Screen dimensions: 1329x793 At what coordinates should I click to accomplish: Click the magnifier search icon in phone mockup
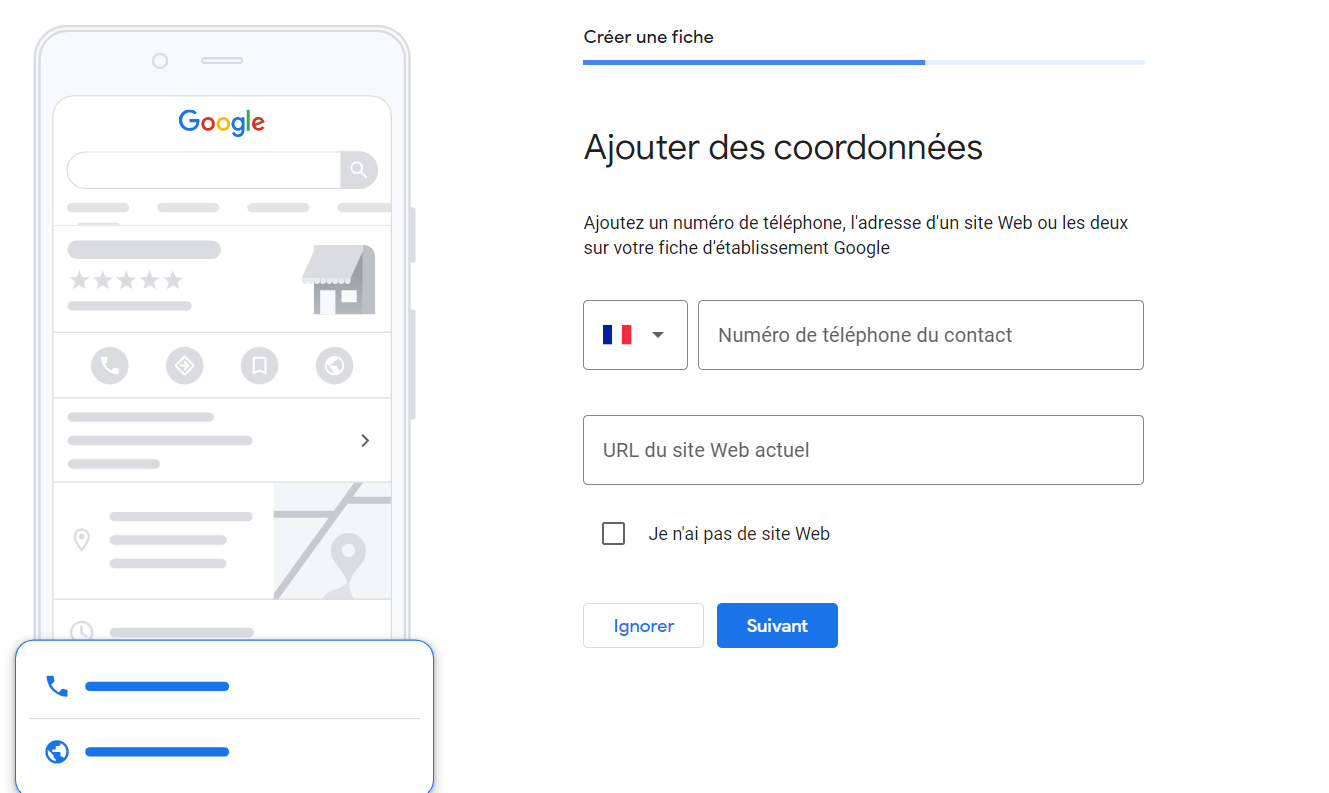pos(359,170)
